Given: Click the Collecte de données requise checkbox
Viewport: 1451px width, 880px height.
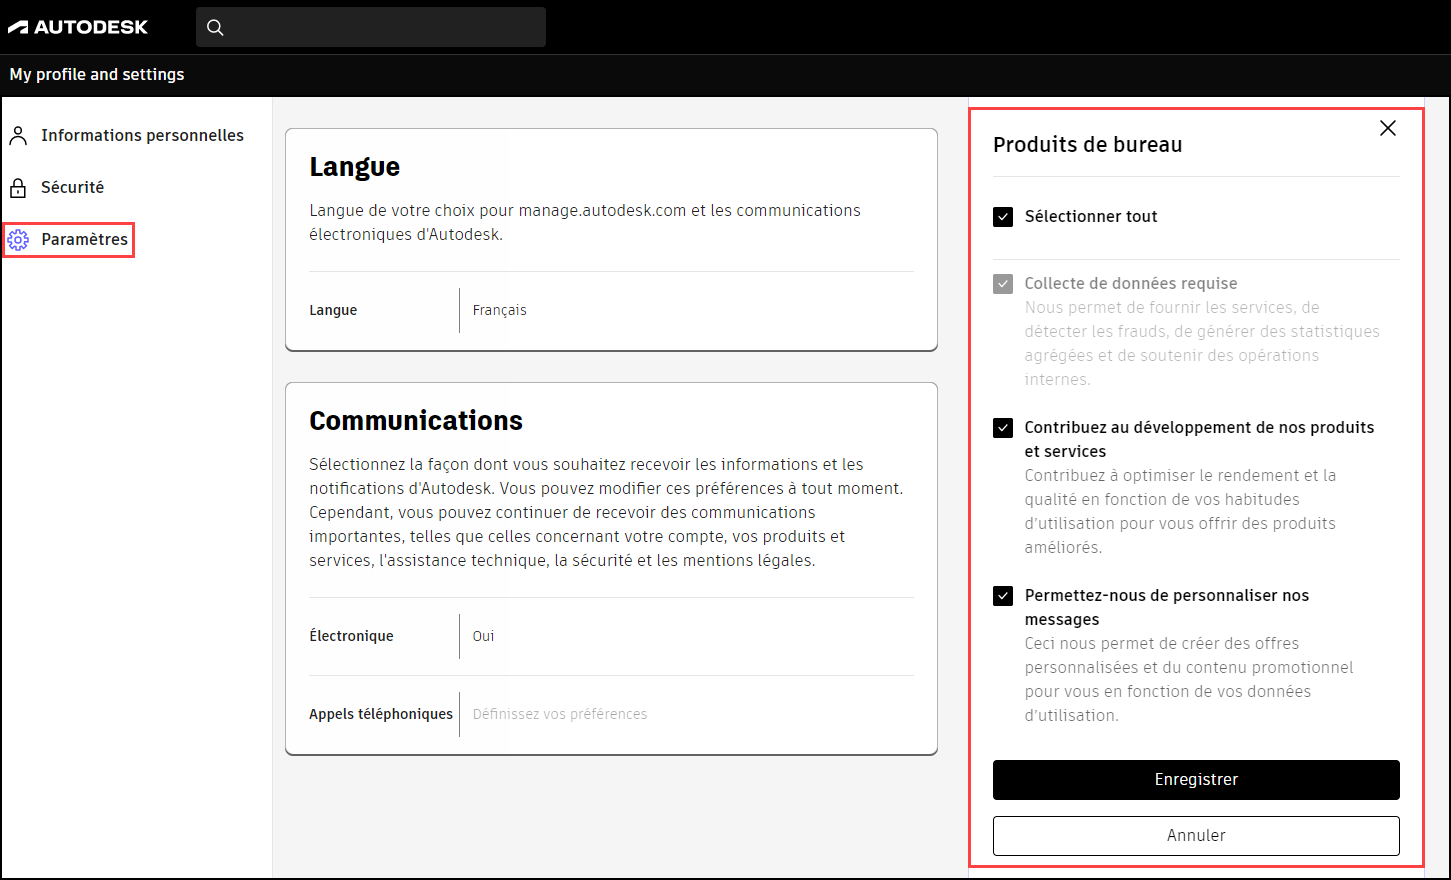Looking at the screenshot, I should 1003,283.
